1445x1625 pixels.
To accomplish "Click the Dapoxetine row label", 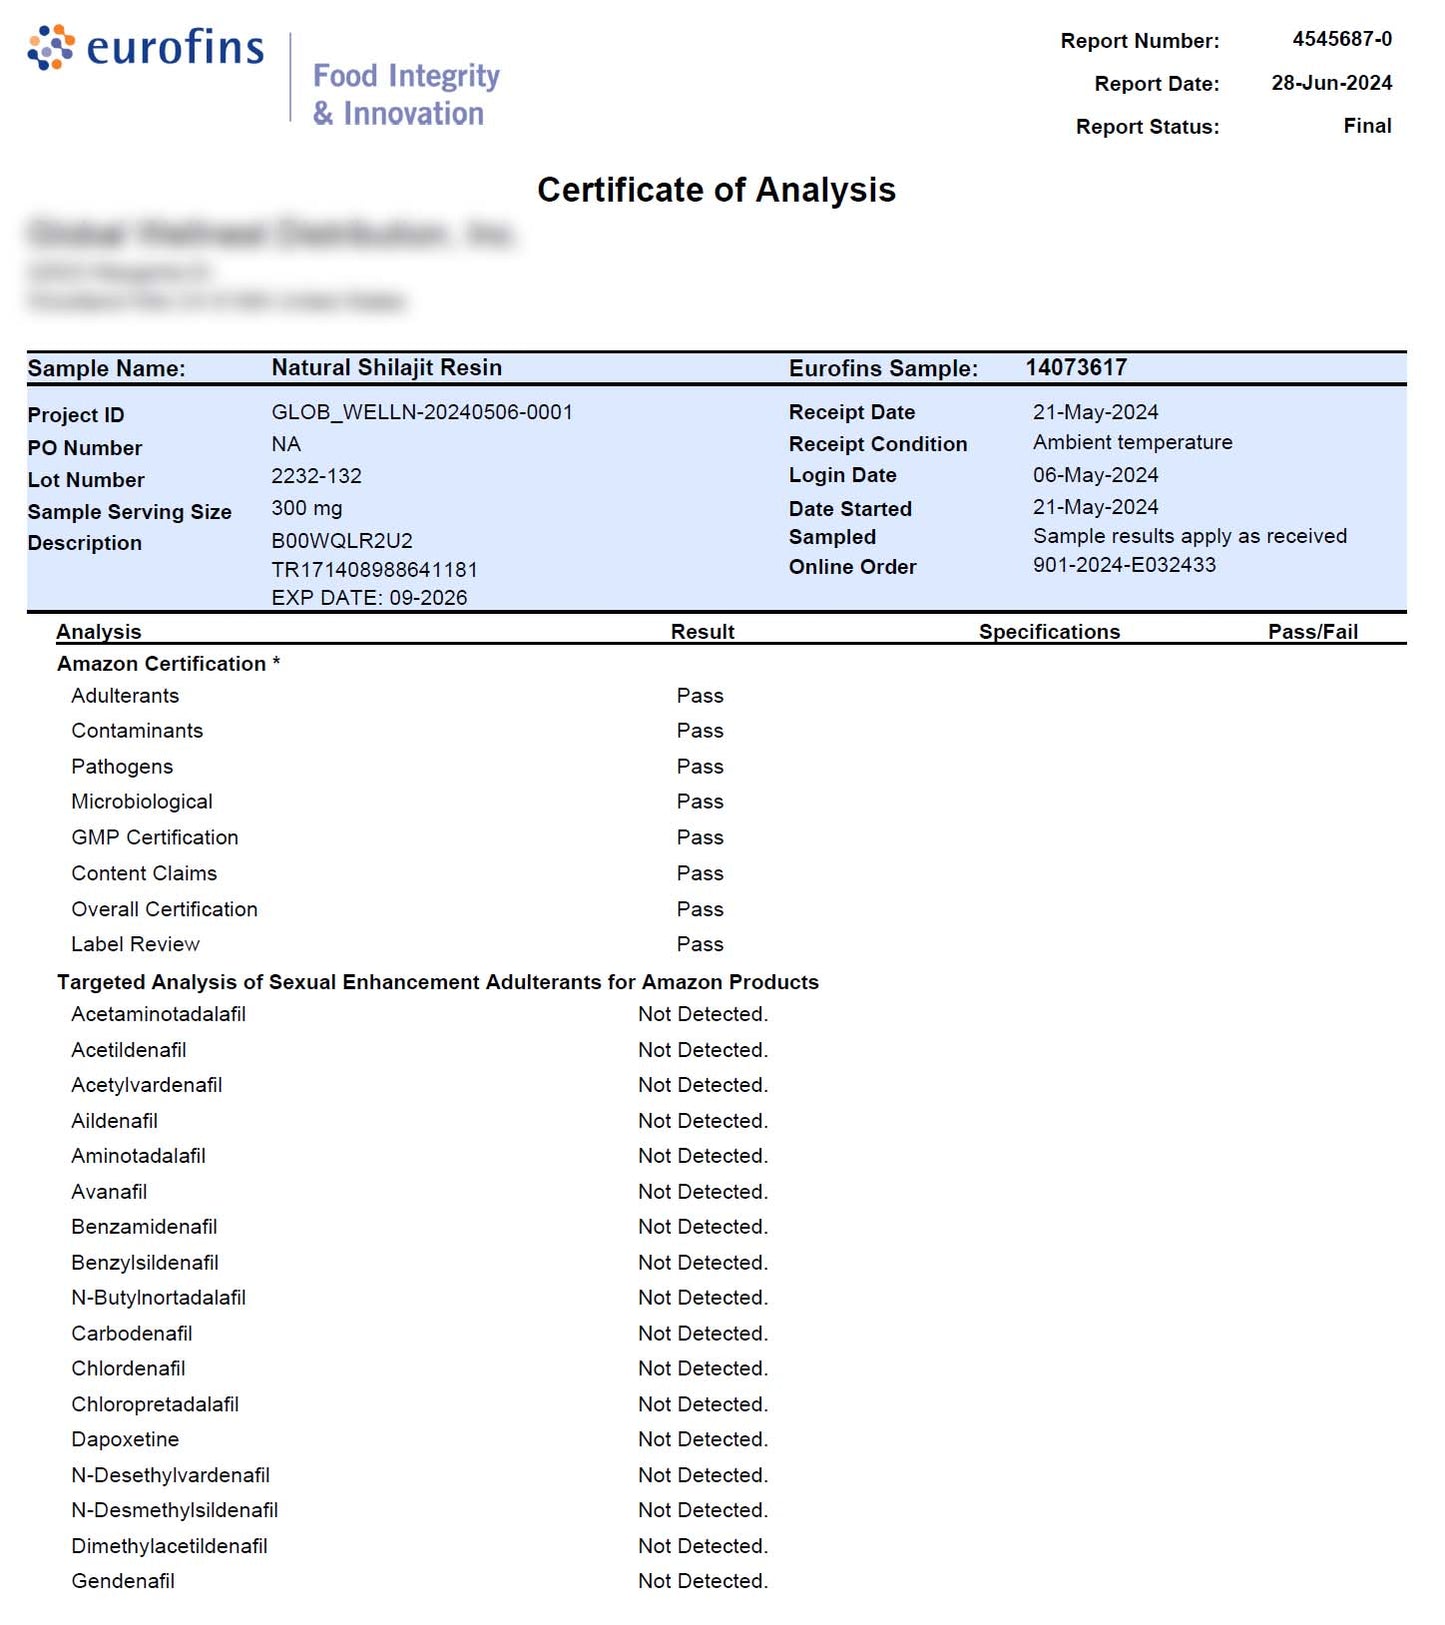I will pyautogui.click(x=125, y=1440).
